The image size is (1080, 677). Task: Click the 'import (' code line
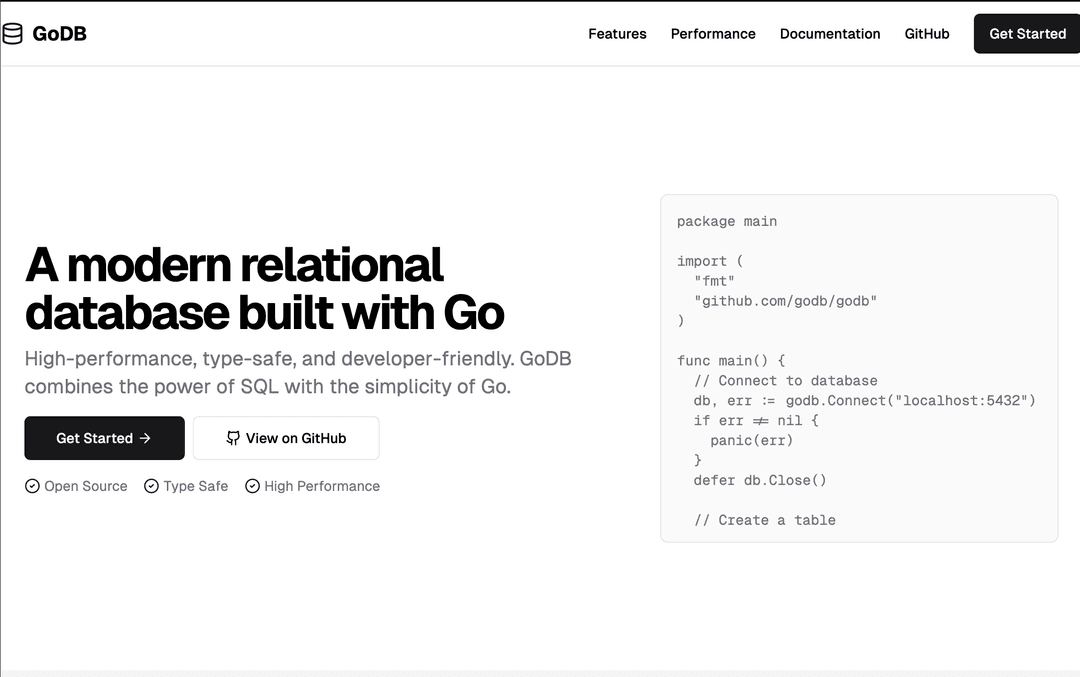710,261
